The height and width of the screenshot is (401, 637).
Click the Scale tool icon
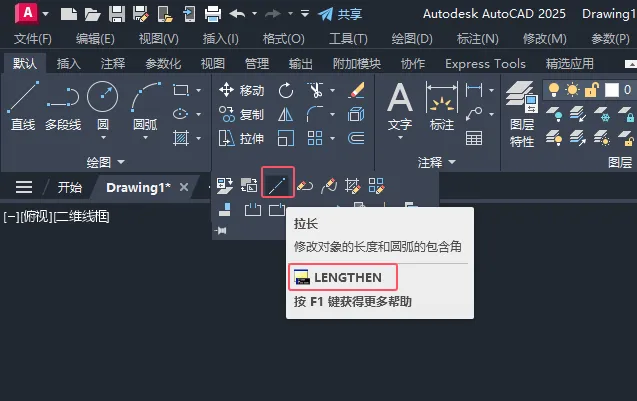tap(286, 139)
